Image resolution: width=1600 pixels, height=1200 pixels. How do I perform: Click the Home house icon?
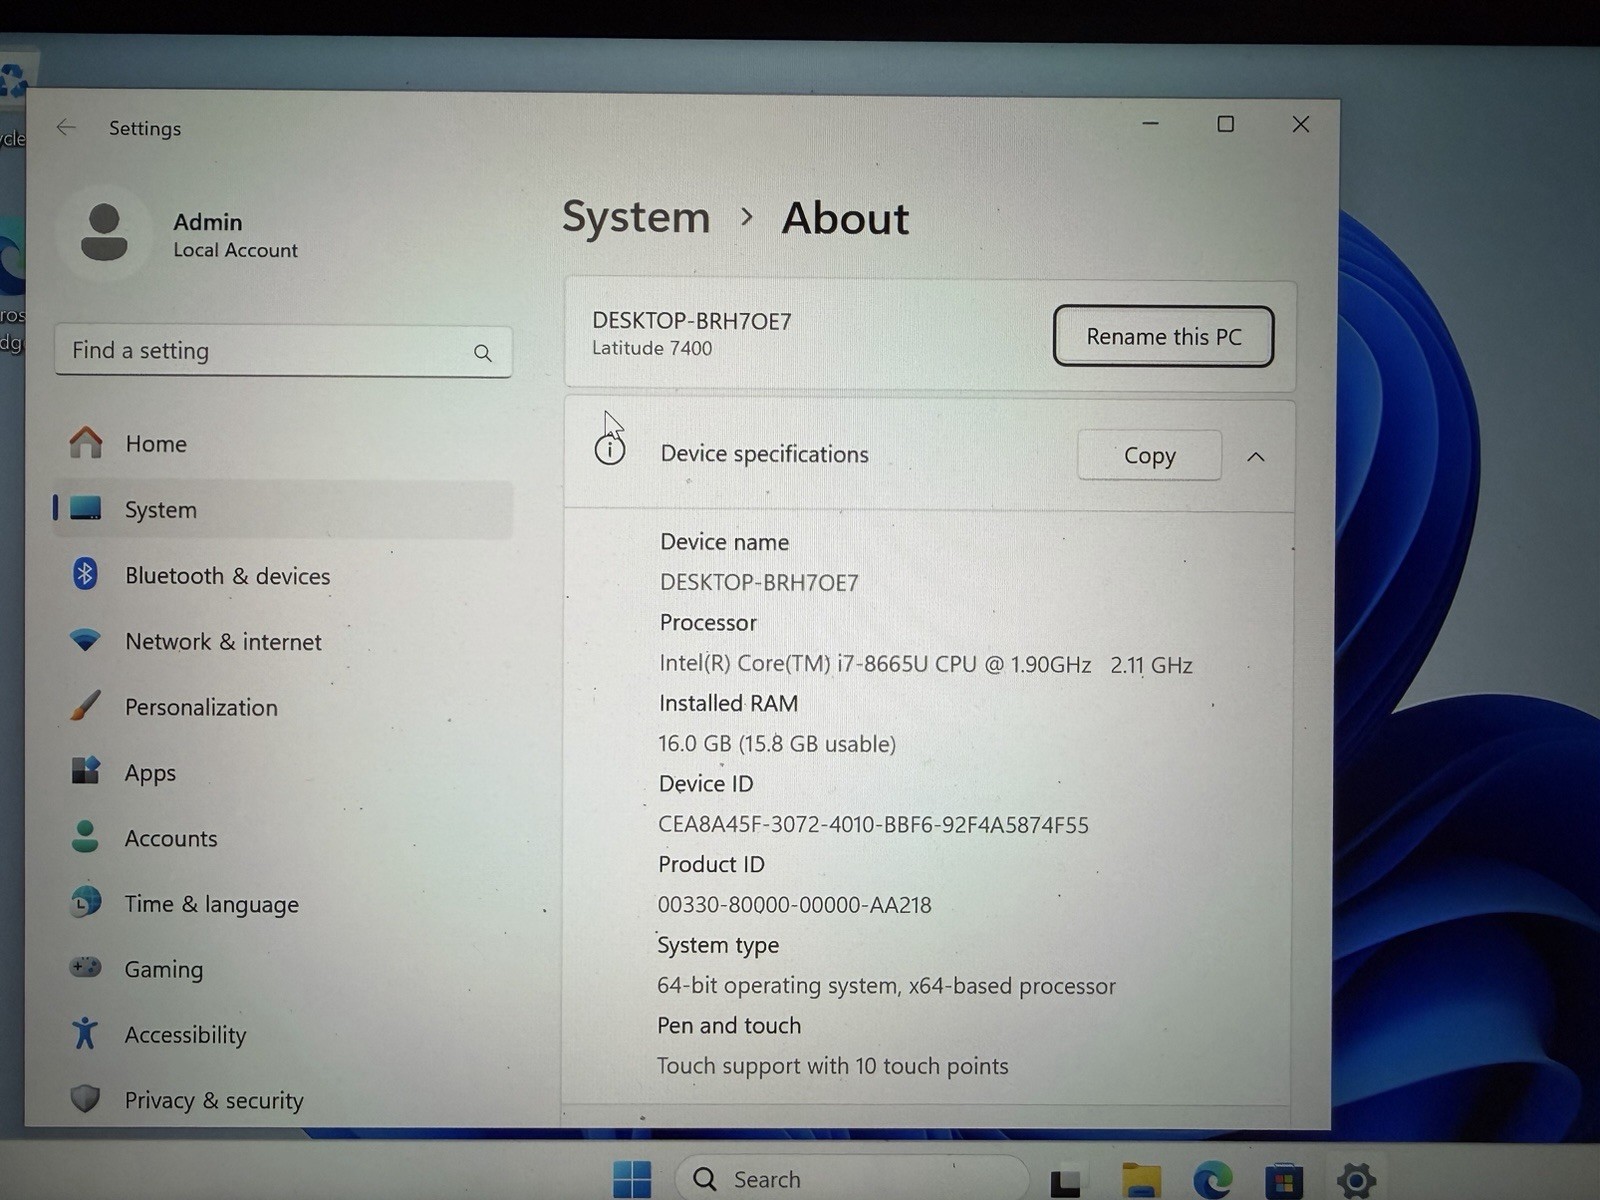tap(86, 442)
